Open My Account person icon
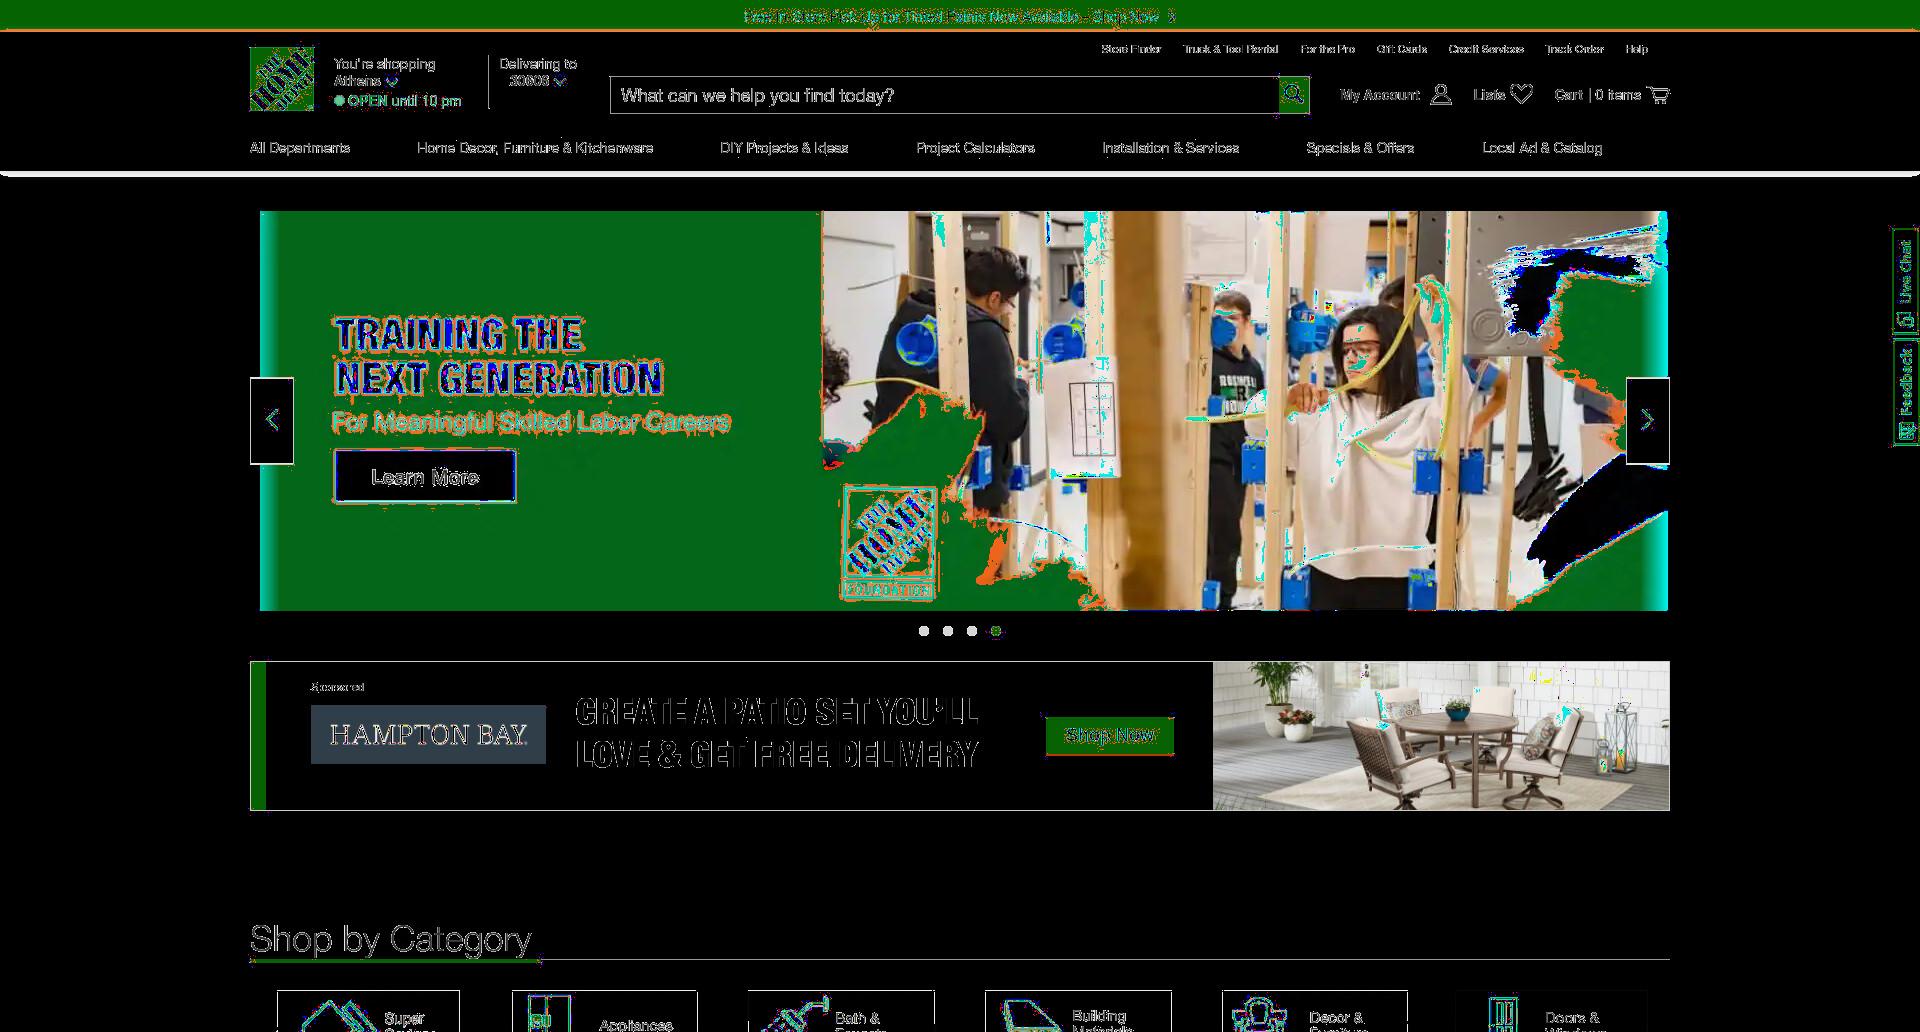1920x1032 pixels. [x=1441, y=95]
